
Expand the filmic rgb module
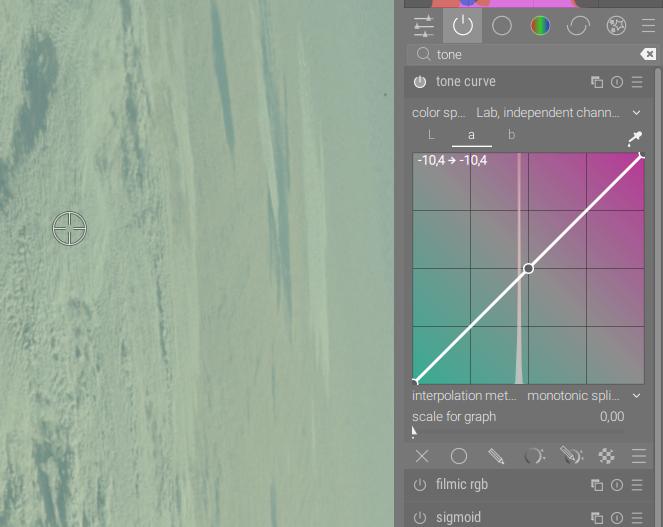(x=462, y=484)
